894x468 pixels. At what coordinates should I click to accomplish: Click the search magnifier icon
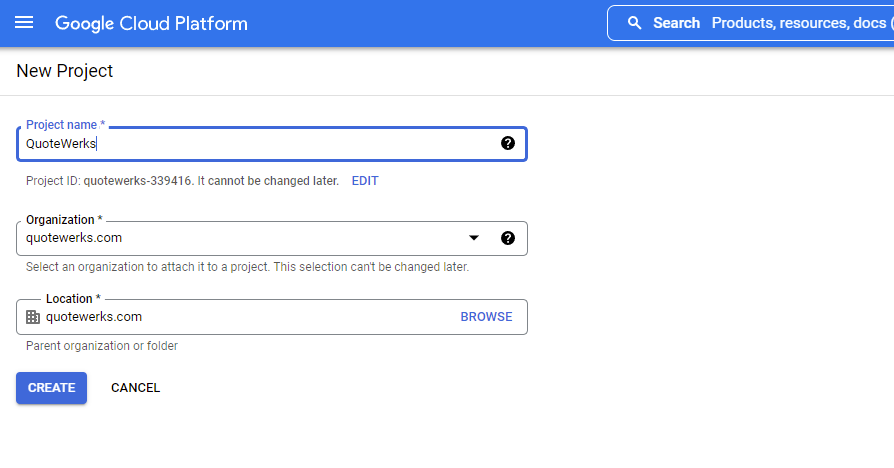click(634, 23)
